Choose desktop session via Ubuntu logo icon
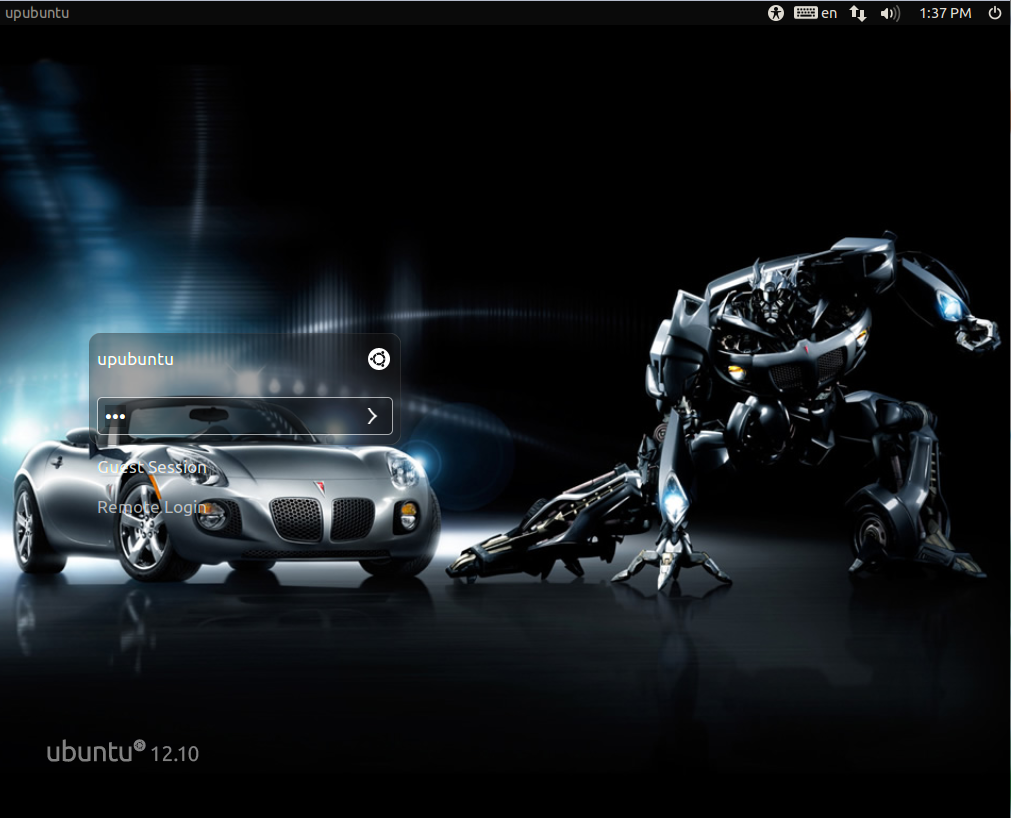1011x818 pixels. click(x=378, y=359)
